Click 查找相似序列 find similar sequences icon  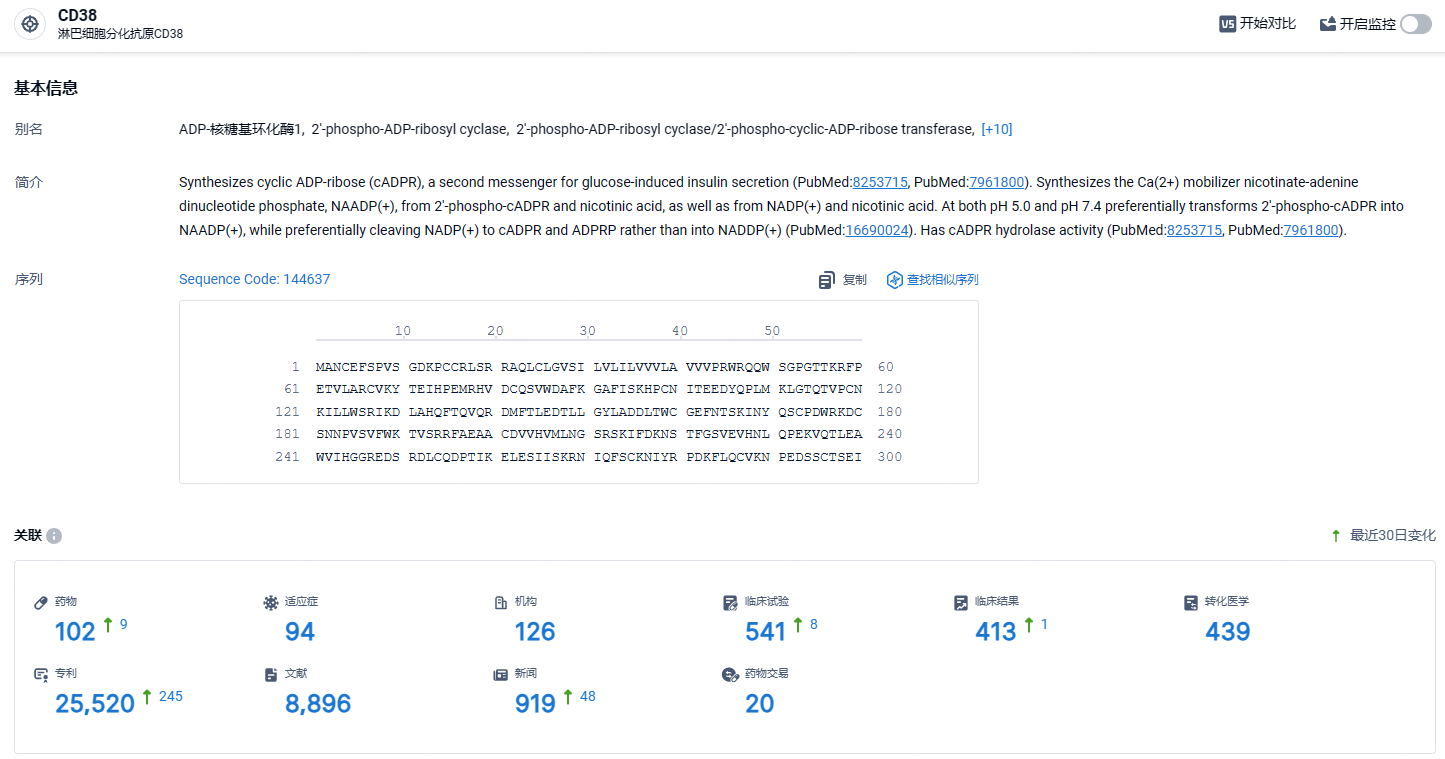tap(895, 280)
